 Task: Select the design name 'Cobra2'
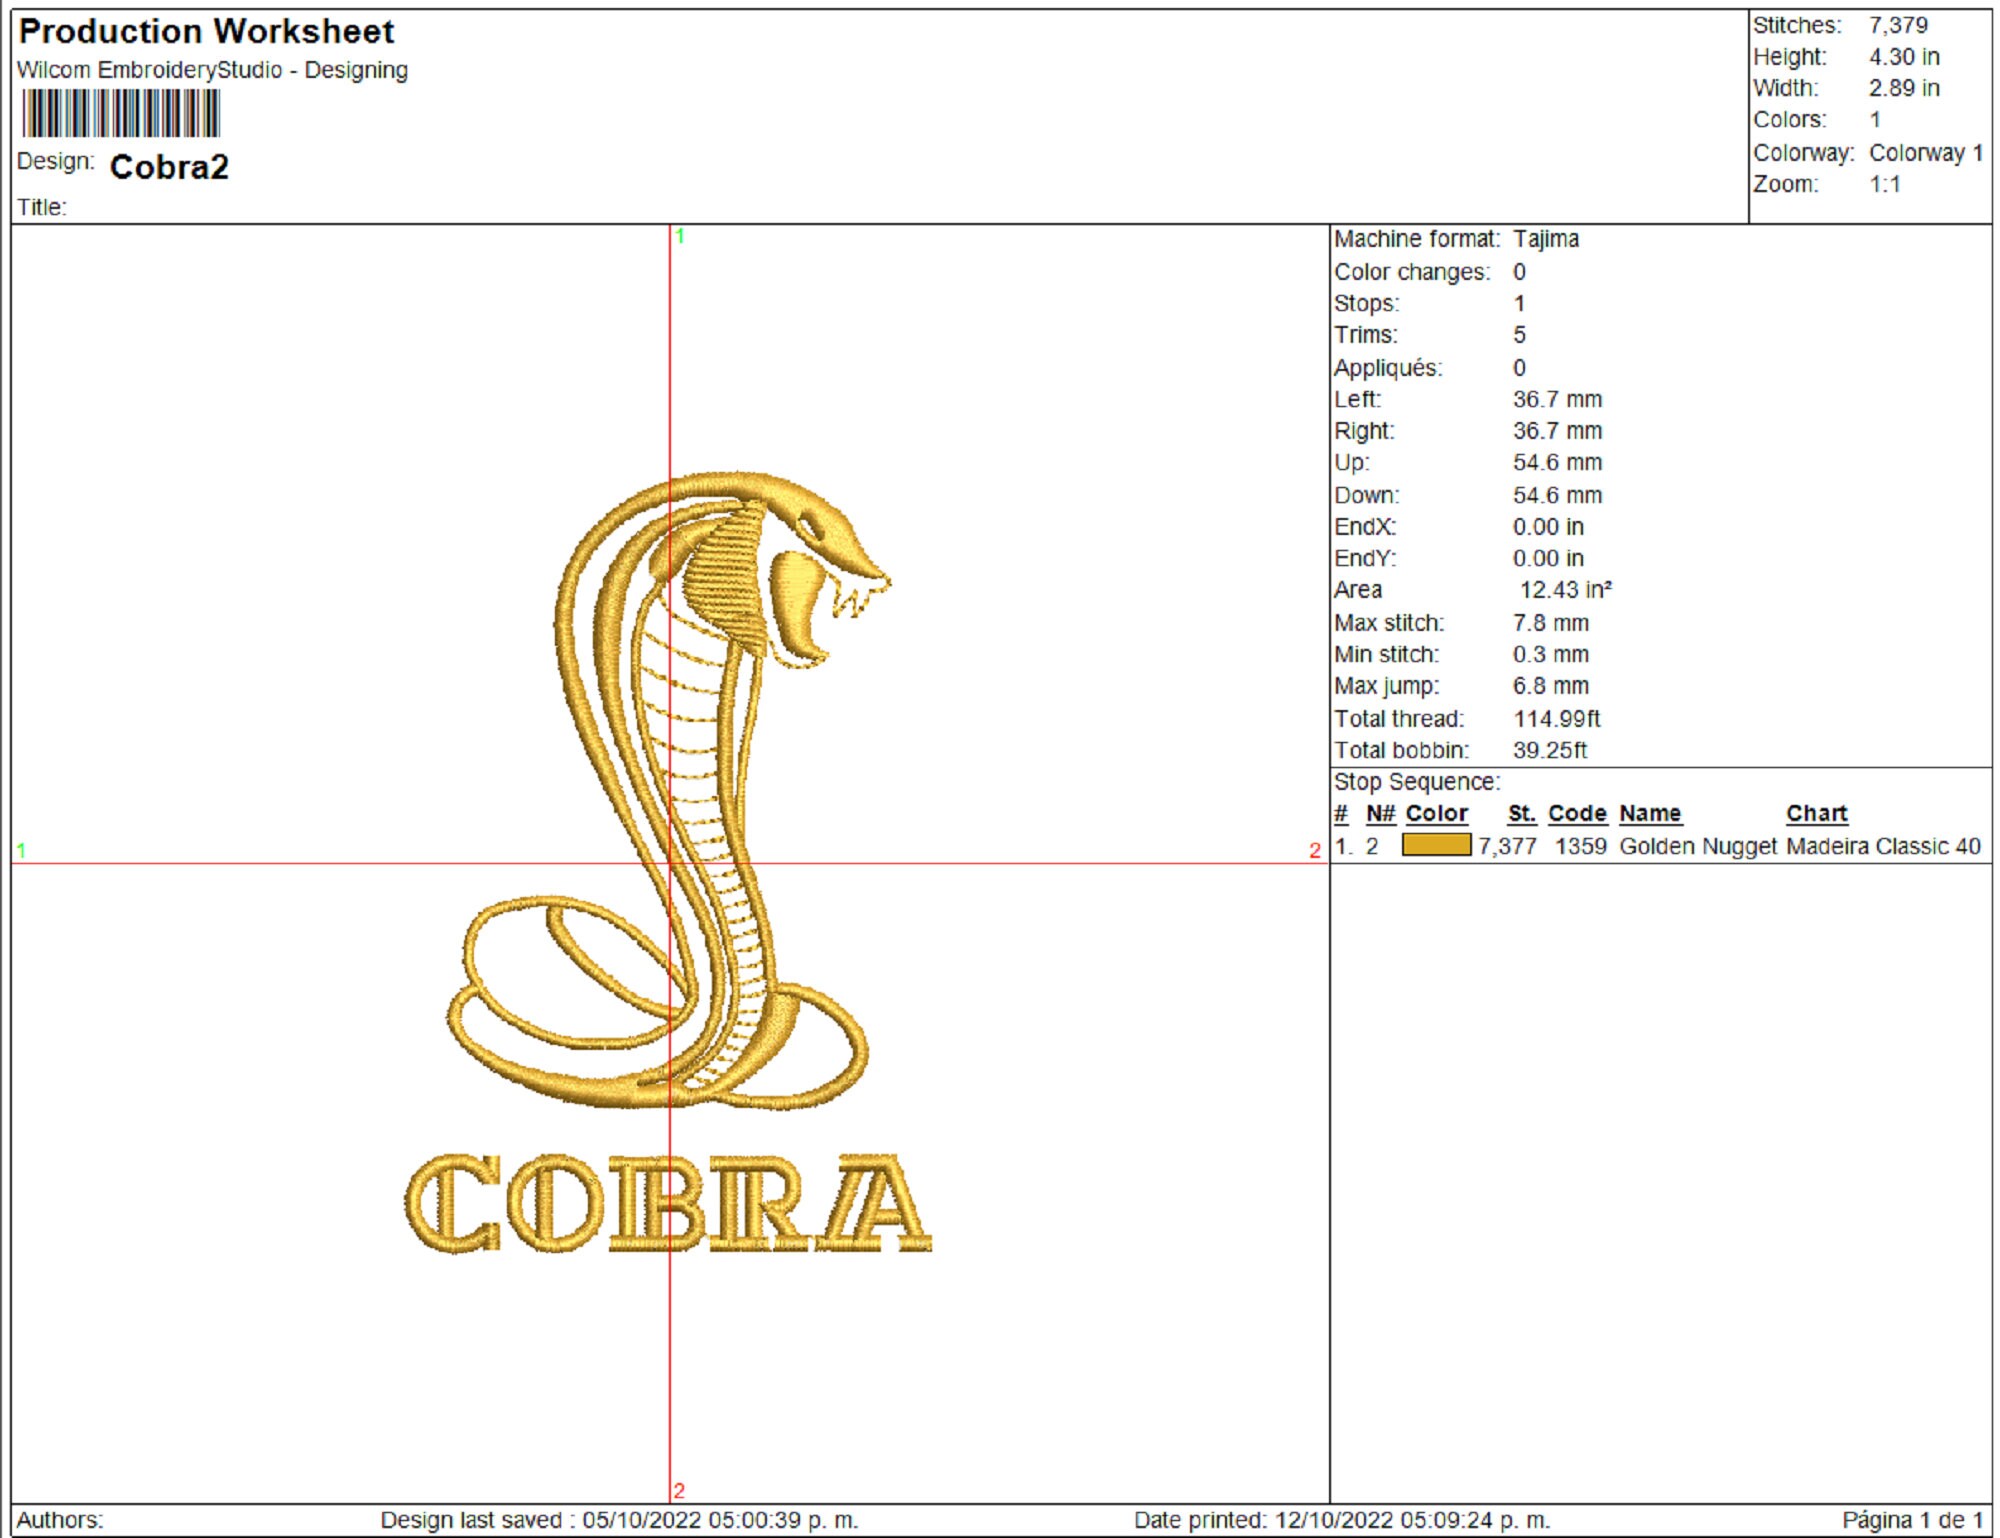coord(169,167)
